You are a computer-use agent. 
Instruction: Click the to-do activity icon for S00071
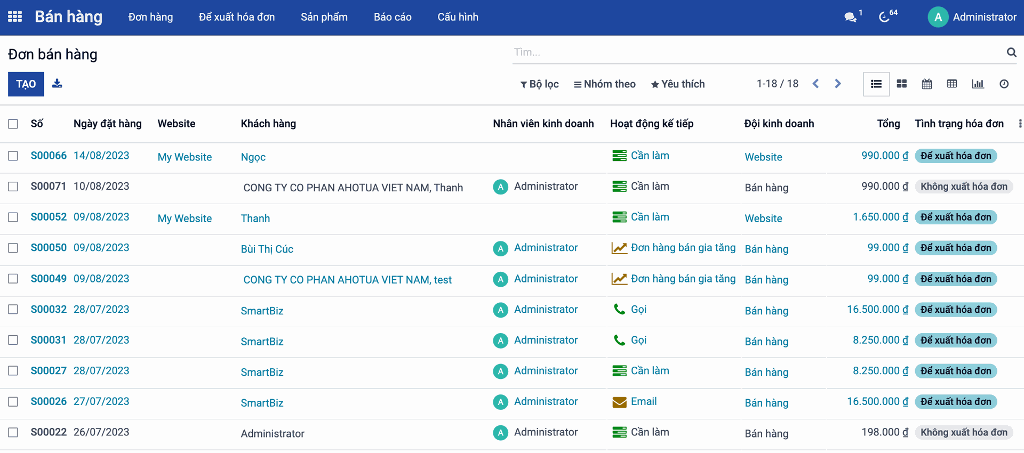pyautogui.click(x=619, y=187)
